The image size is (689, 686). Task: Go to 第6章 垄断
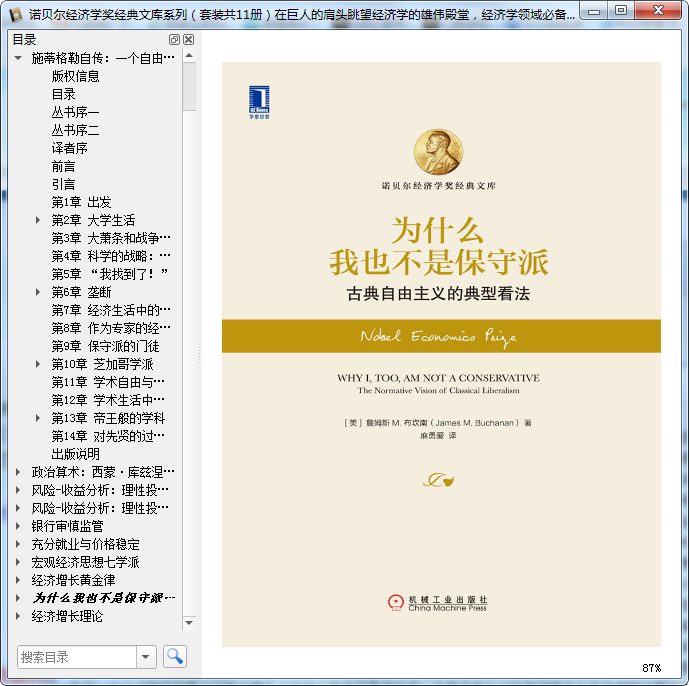pyautogui.click(x=81, y=292)
